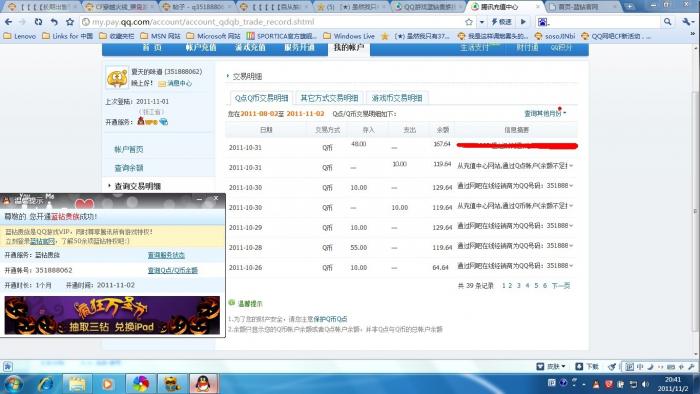Reload the page with refresh icon
The image size is (700, 394).
[x=38, y=22]
